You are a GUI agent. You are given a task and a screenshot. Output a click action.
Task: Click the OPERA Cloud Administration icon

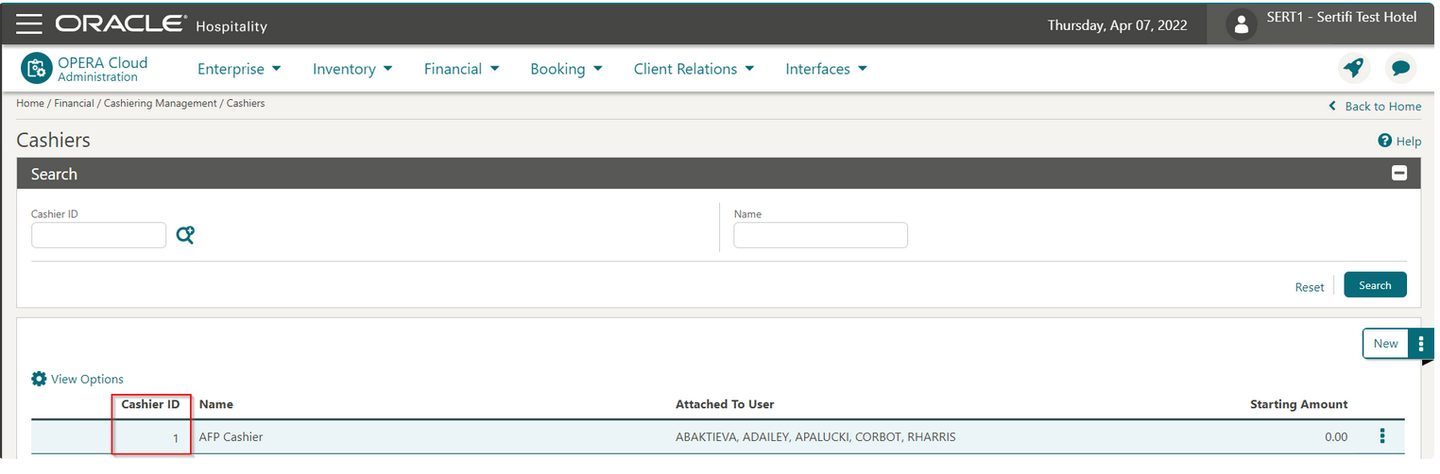[x=37, y=68]
